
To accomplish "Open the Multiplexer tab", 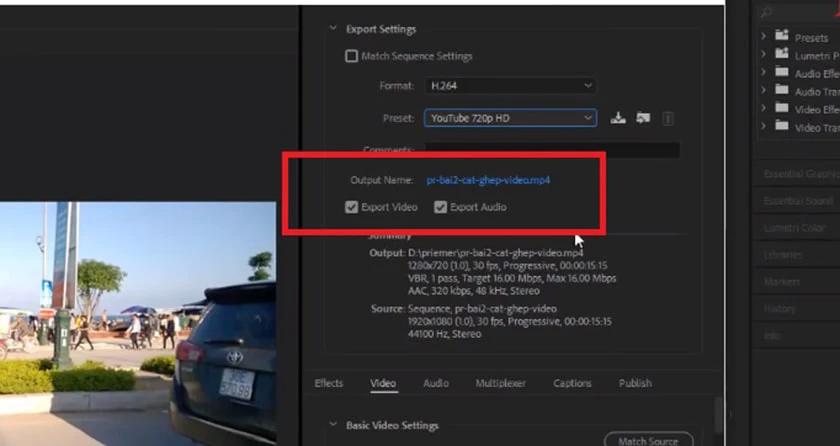I will [x=500, y=383].
